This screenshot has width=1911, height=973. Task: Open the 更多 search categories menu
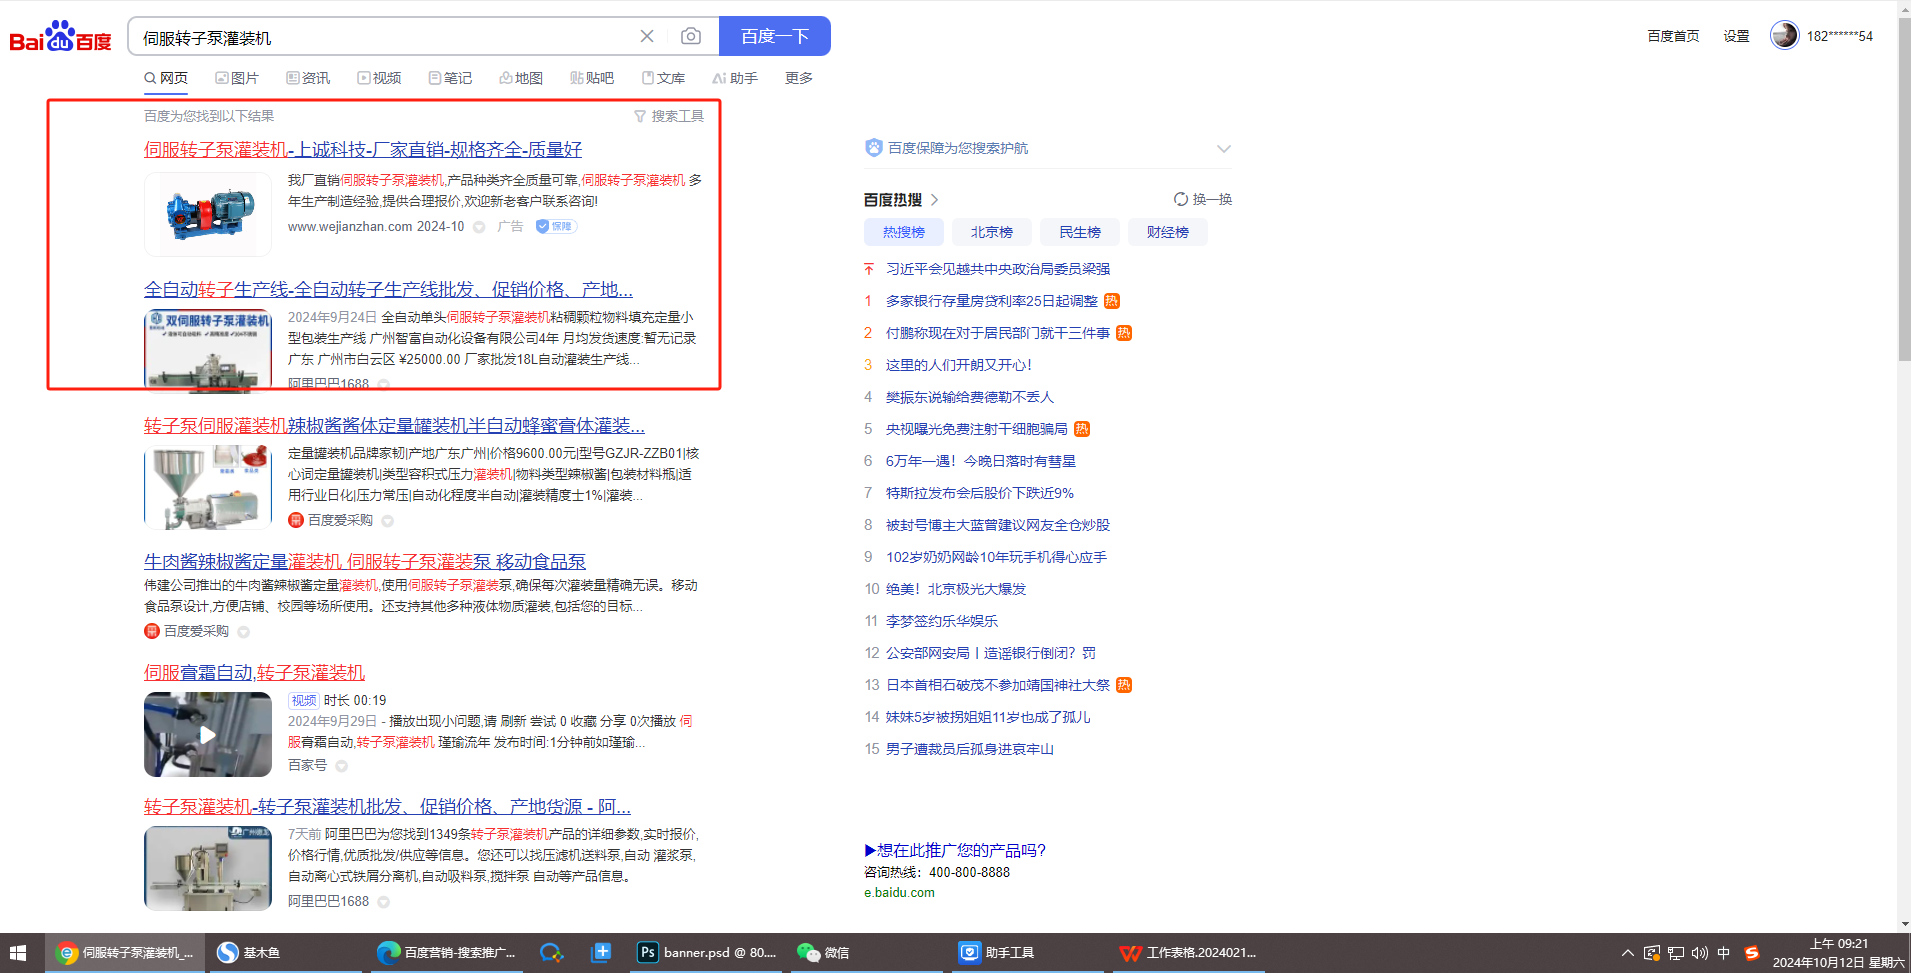(x=798, y=78)
